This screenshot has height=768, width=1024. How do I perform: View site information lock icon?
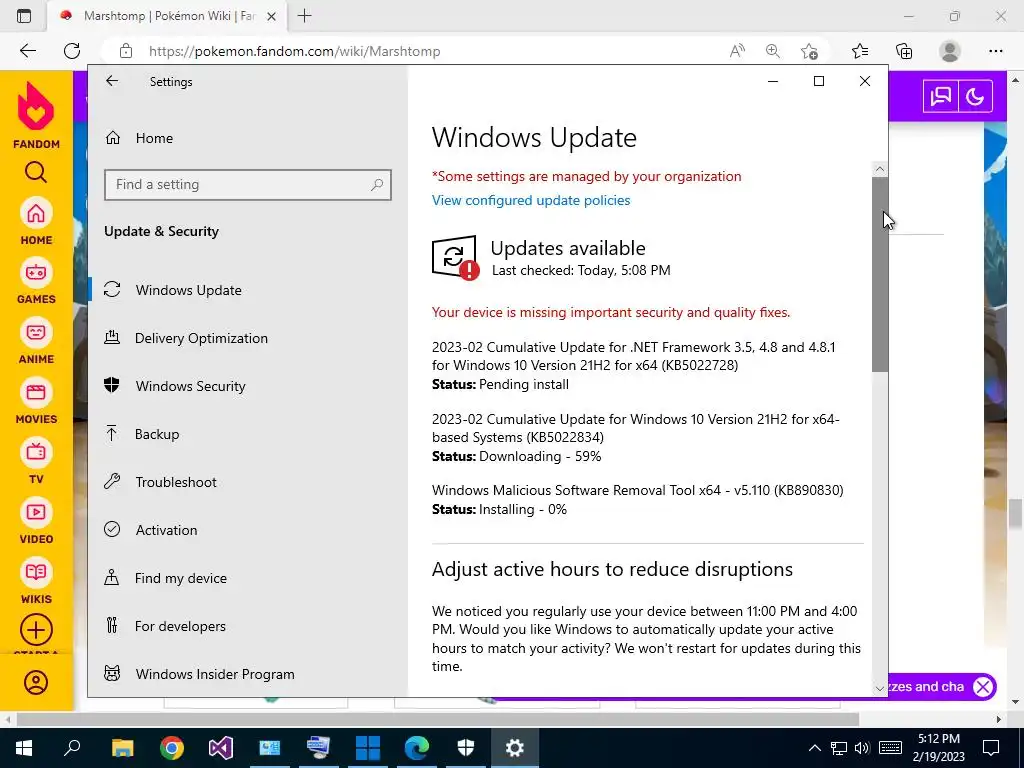[x=126, y=51]
